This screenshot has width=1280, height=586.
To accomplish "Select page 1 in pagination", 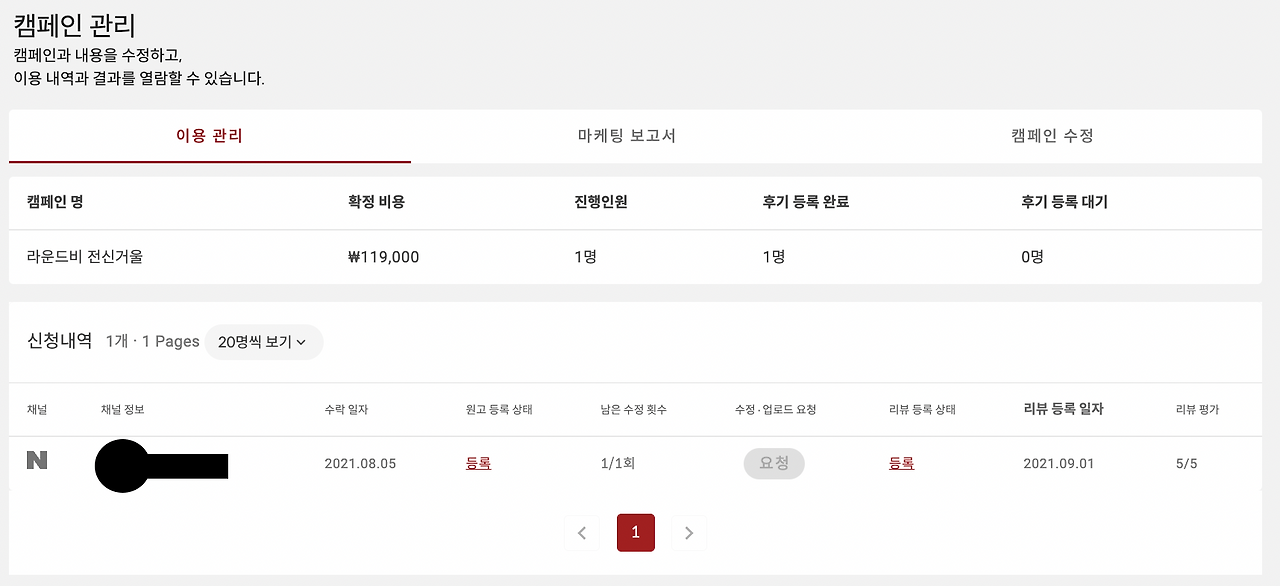I will 635,533.
